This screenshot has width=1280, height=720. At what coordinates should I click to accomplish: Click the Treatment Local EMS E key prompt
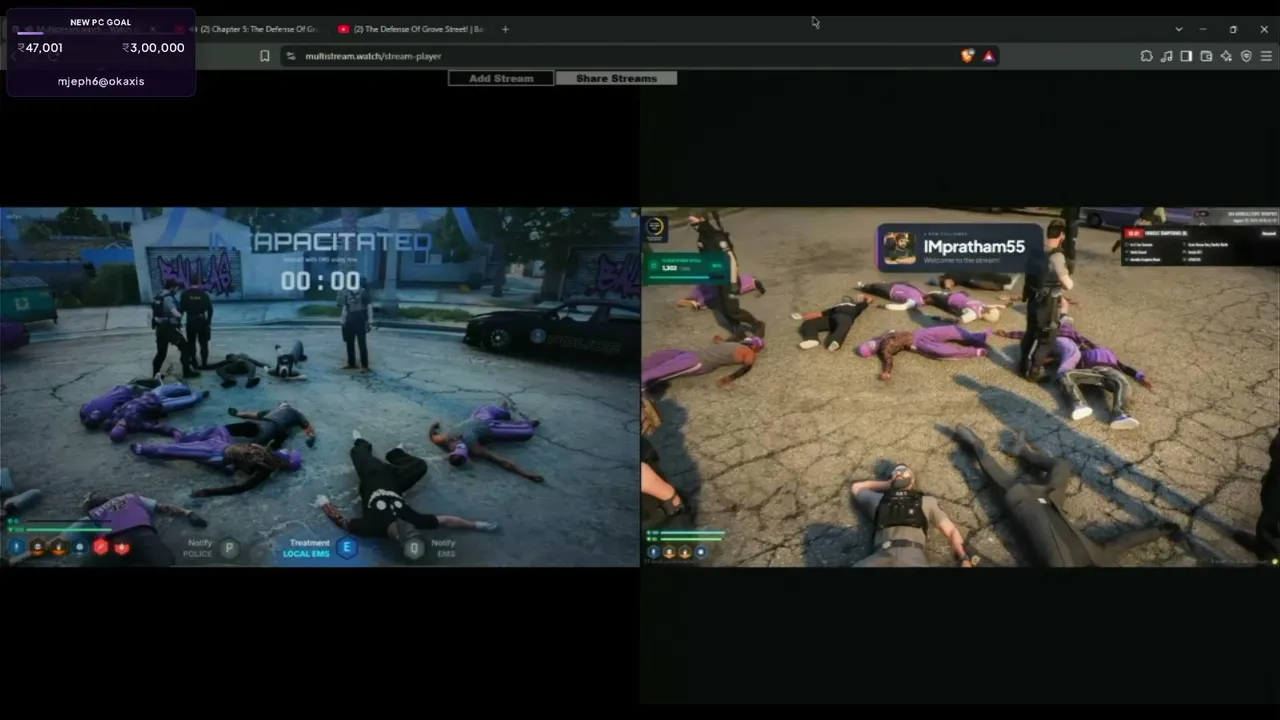347,547
